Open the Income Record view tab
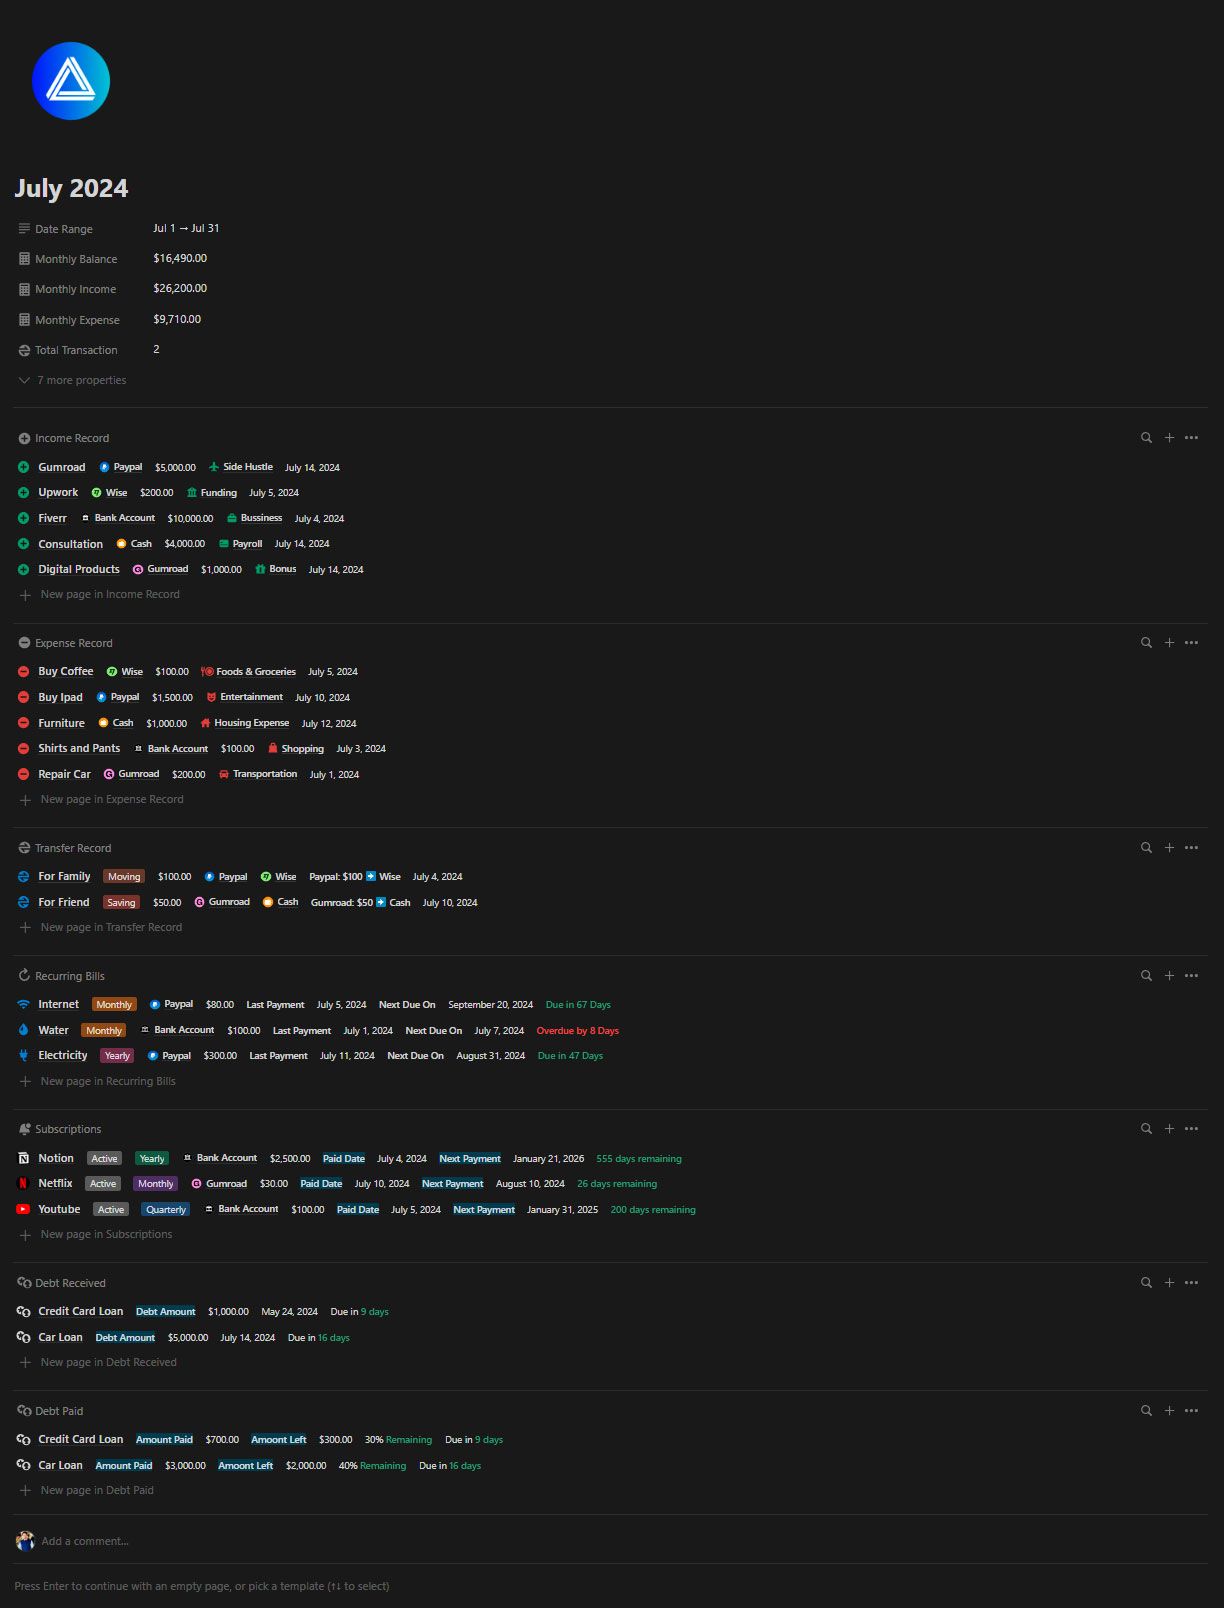 [64, 438]
